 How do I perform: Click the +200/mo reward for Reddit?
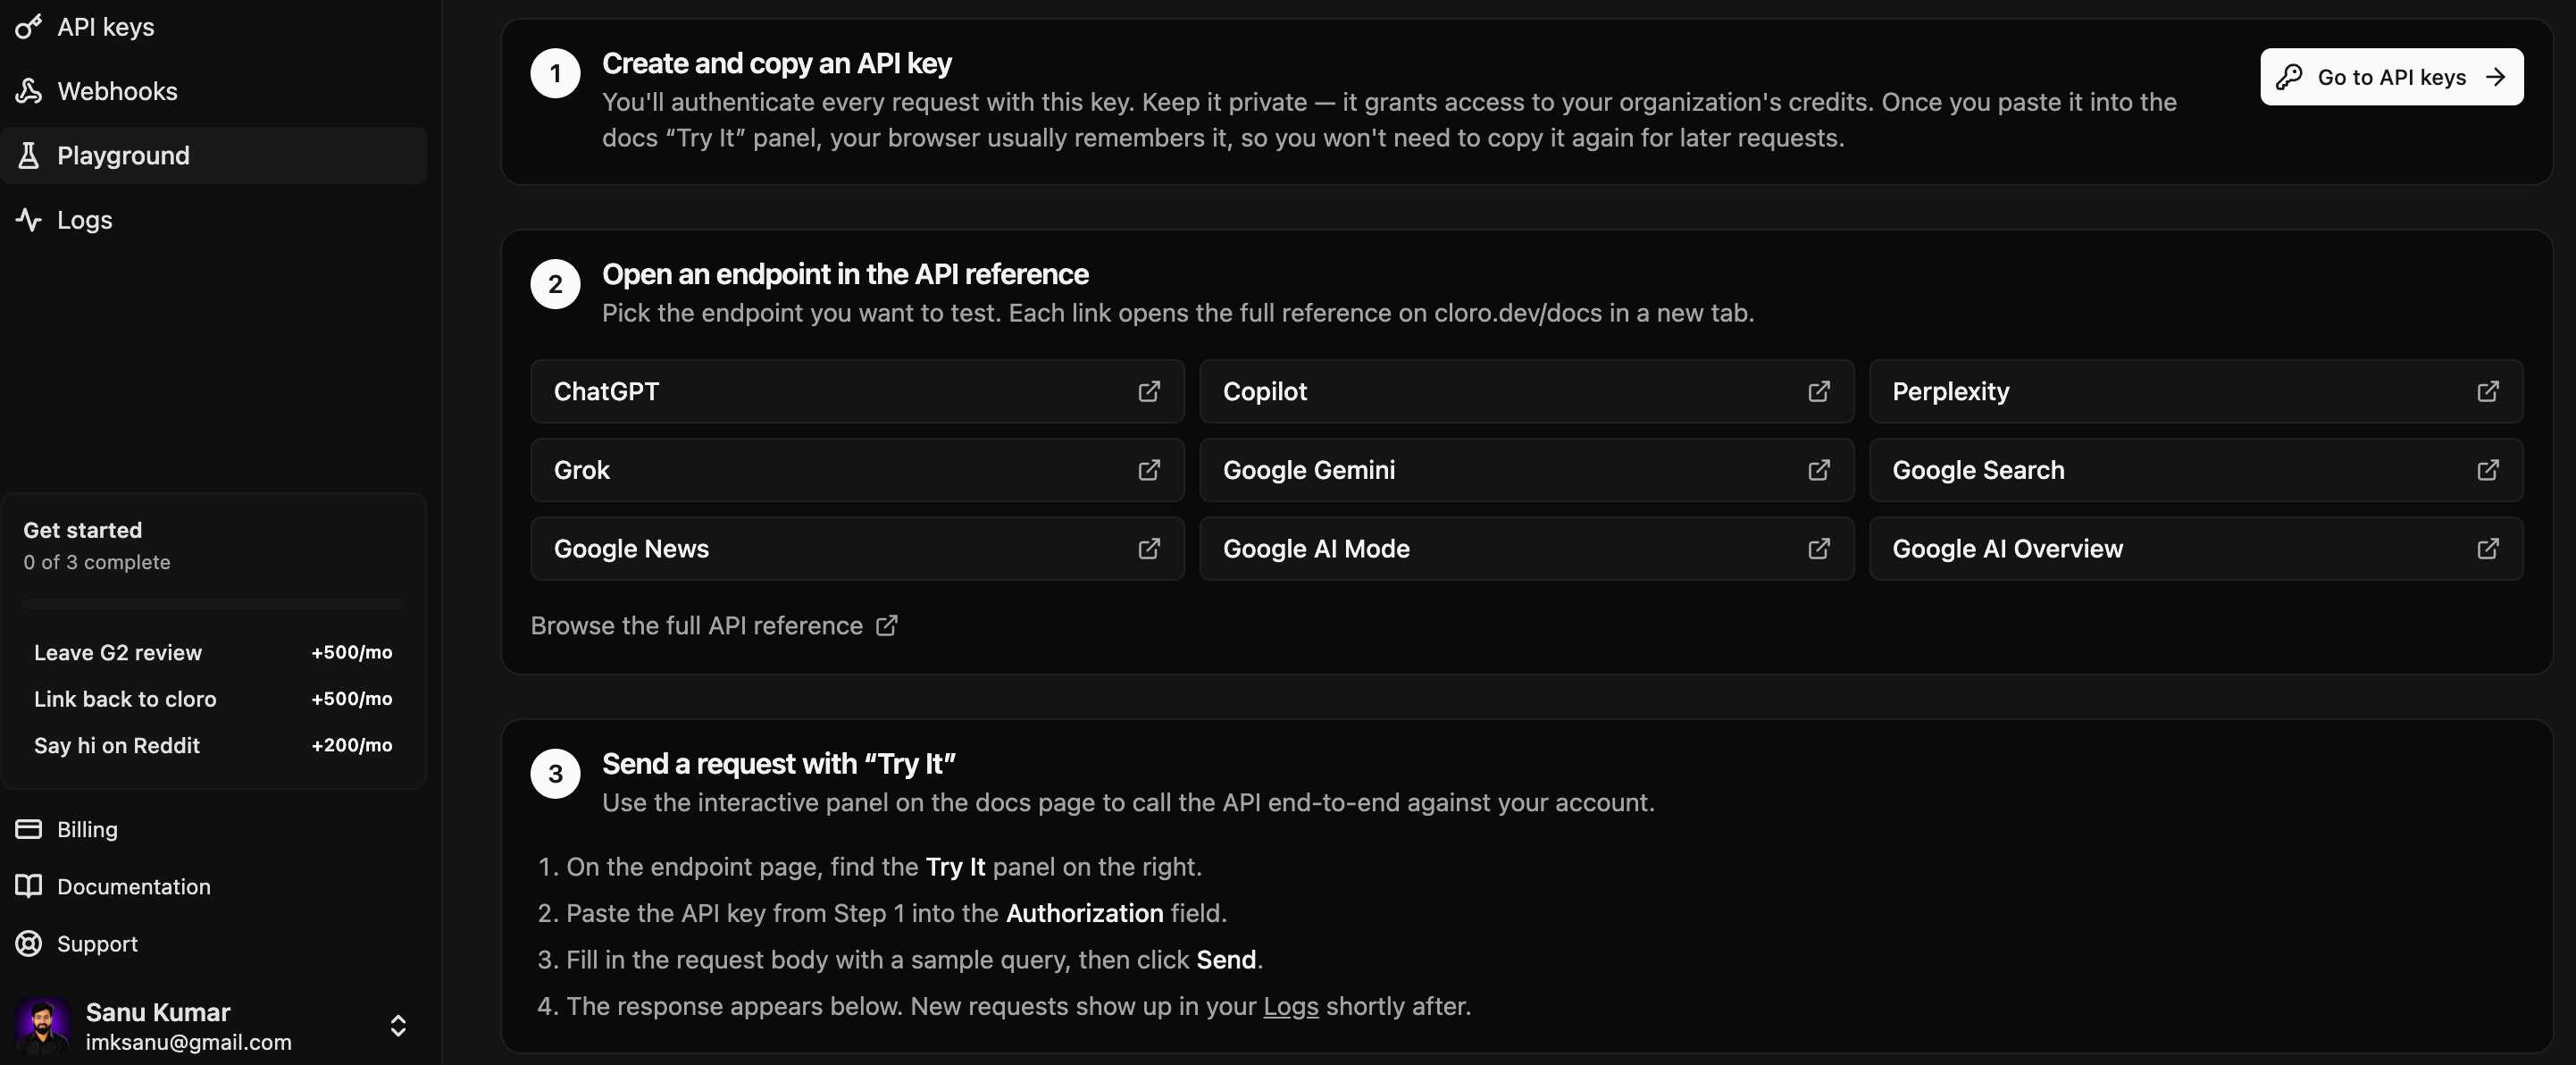[352, 745]
